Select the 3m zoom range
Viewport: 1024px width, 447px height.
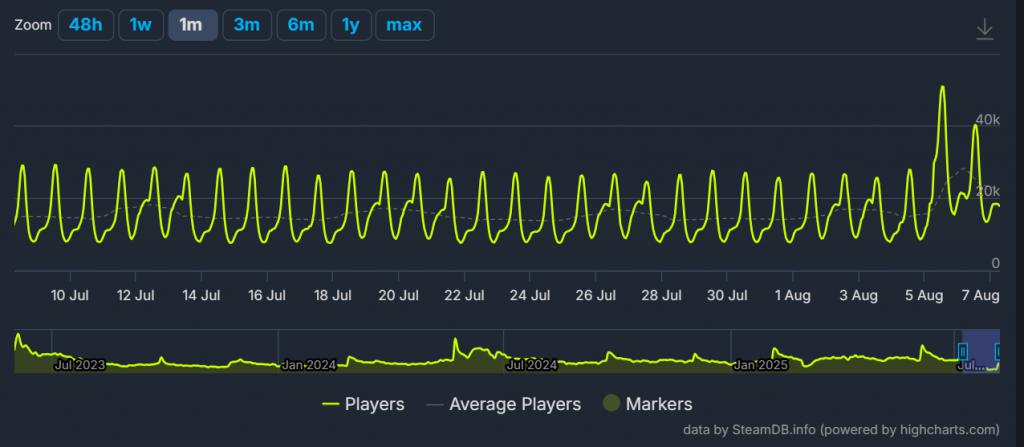click(247, 25)
